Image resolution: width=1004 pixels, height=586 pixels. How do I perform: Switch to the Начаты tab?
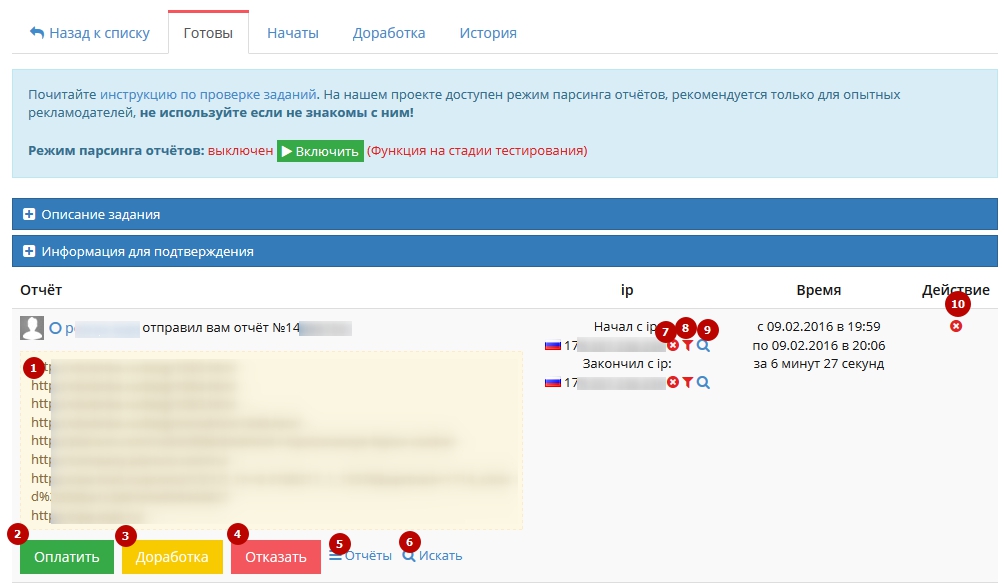293,33
